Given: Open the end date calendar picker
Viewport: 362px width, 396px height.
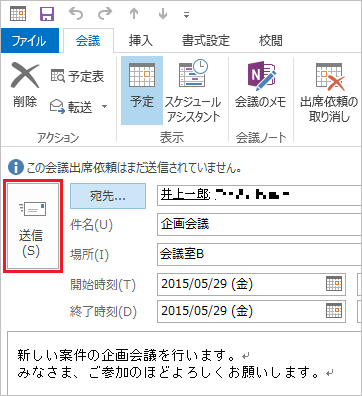Looking at the screenshot, I should [334, 311].
